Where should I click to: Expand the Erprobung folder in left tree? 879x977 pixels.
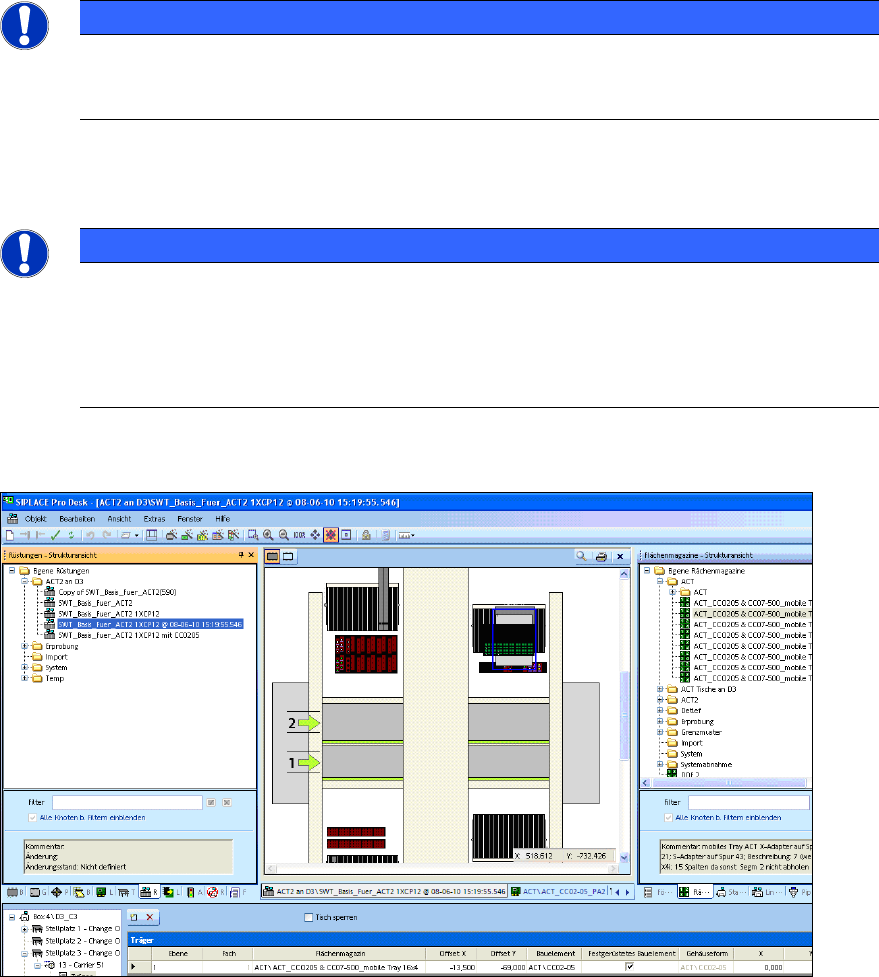click(x=25, y=646)
